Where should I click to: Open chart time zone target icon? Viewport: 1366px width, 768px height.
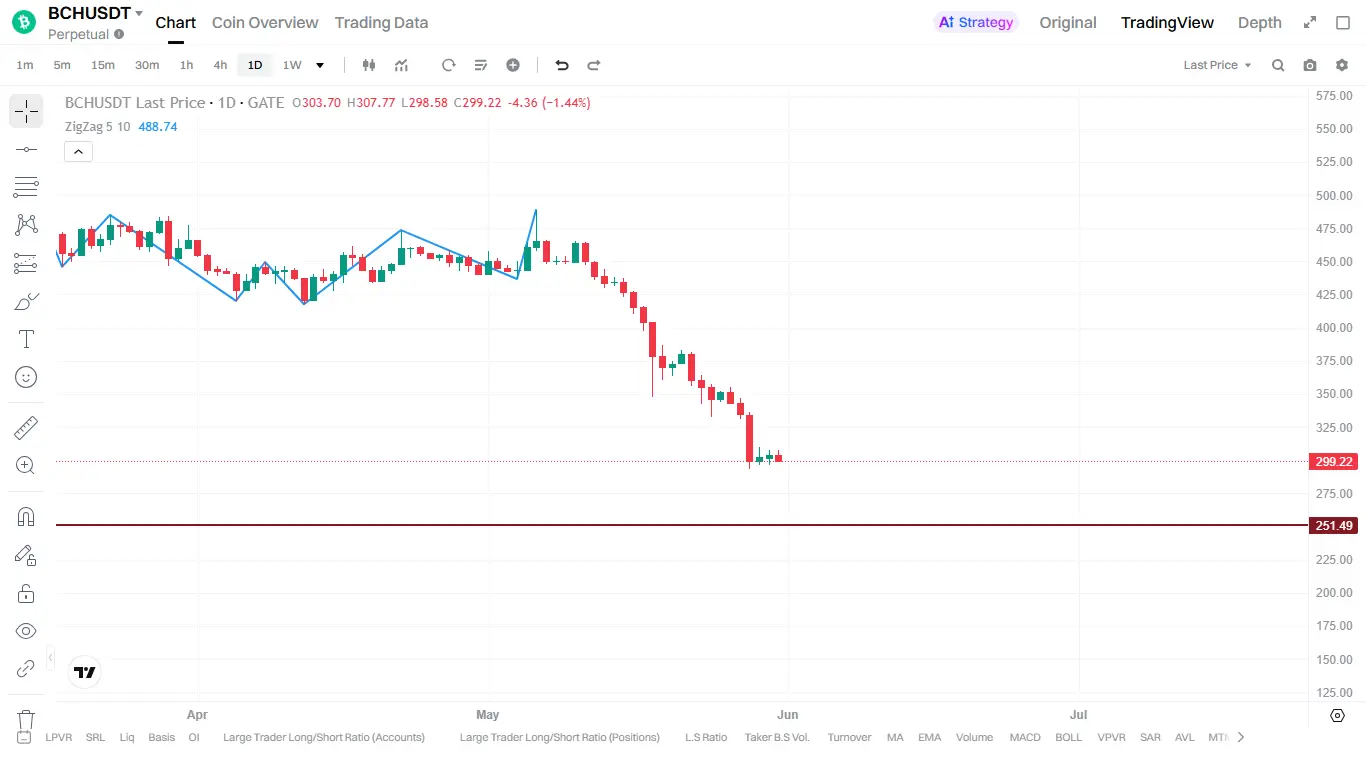click(1338, 715)
